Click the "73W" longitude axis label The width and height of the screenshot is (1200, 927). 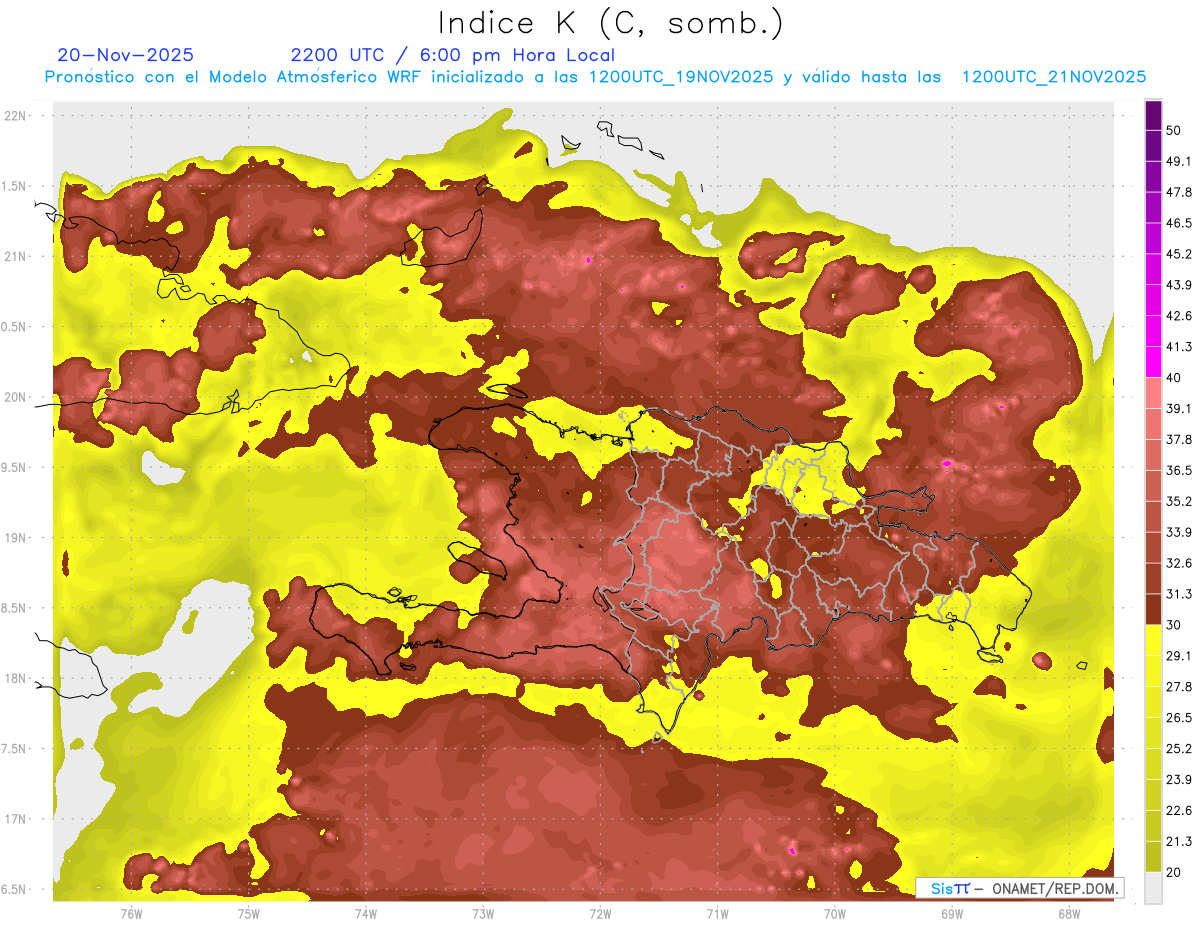pyautogui.click(x=483, y=914)
